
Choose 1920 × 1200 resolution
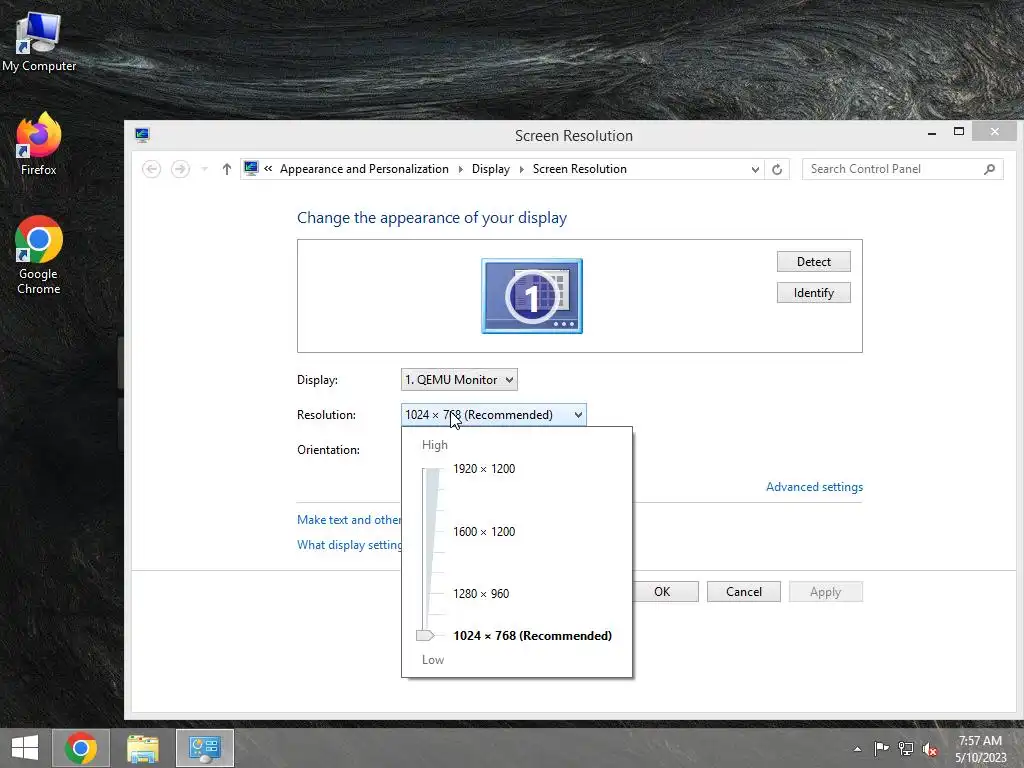pos(484,469)
